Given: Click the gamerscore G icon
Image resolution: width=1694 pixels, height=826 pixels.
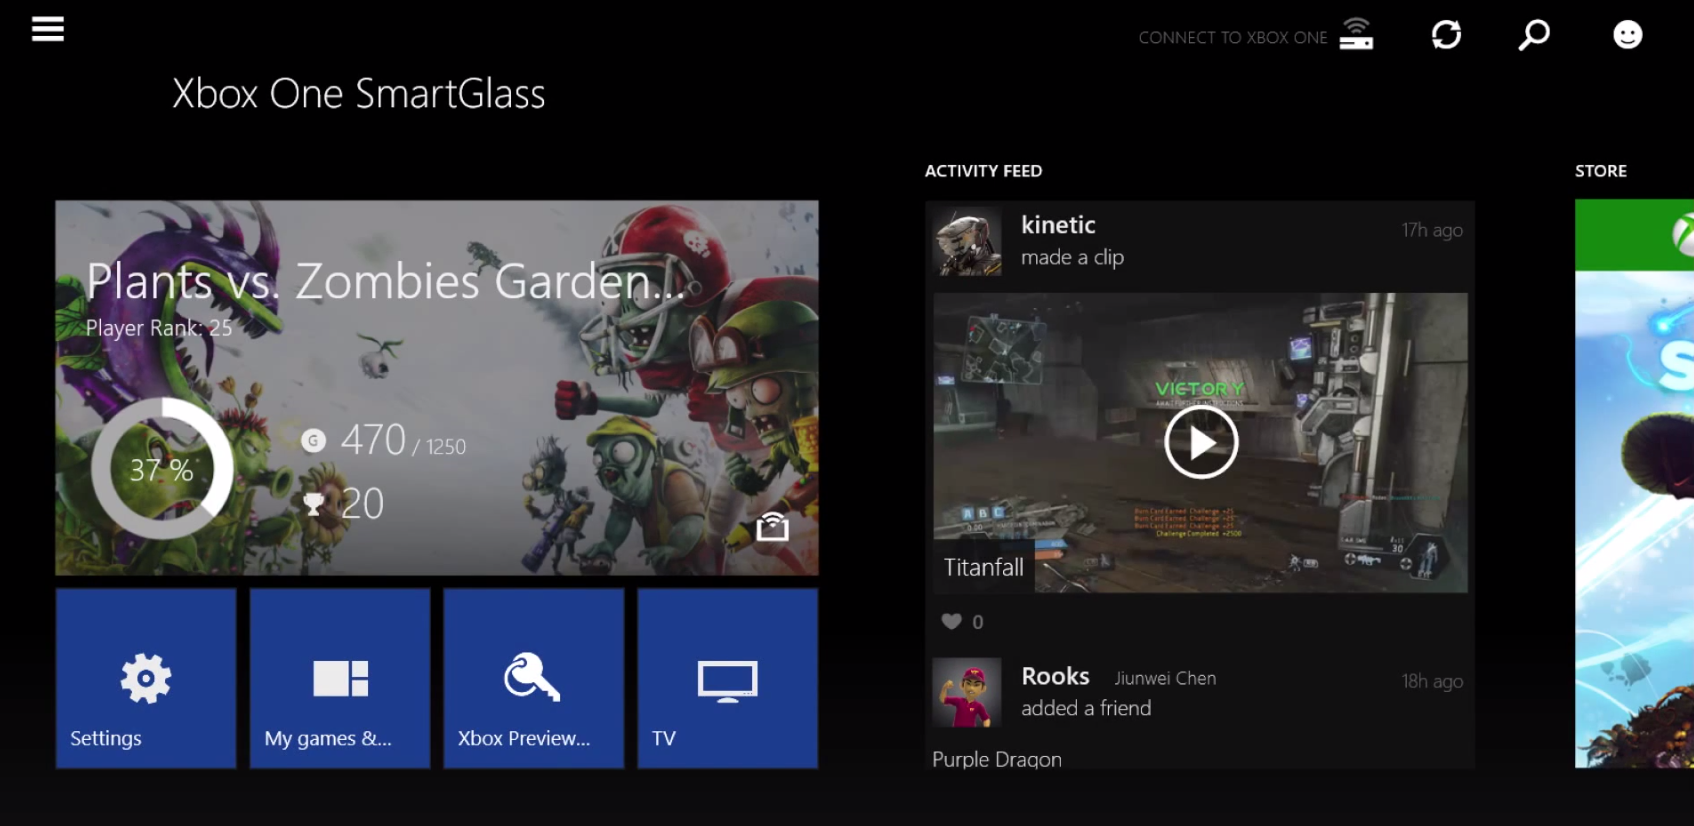Looking at the screenshot, I should coord(313,440).
